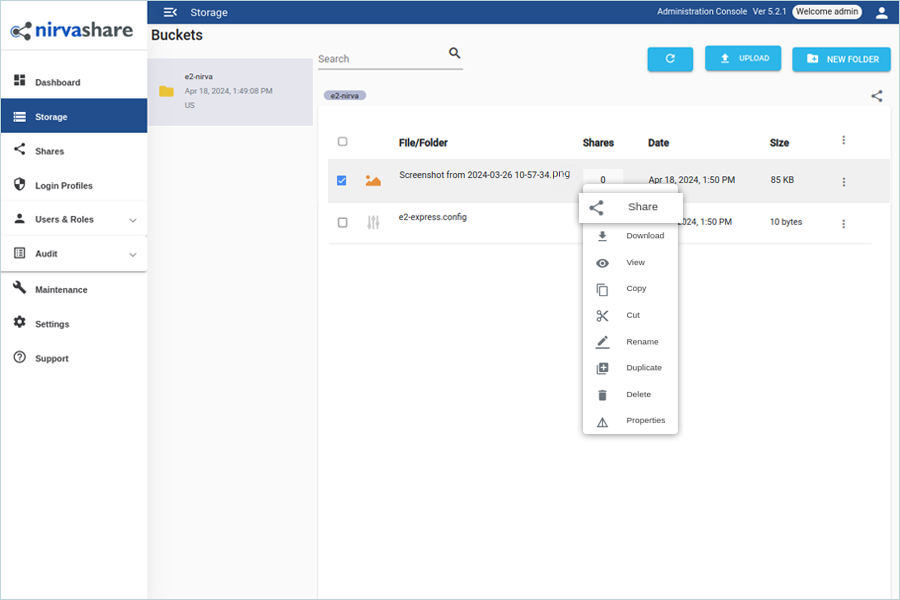900x600 pixels.
Task: Click the e2-express.config file name
Action: pyautogui.click(x=433, y=217)
